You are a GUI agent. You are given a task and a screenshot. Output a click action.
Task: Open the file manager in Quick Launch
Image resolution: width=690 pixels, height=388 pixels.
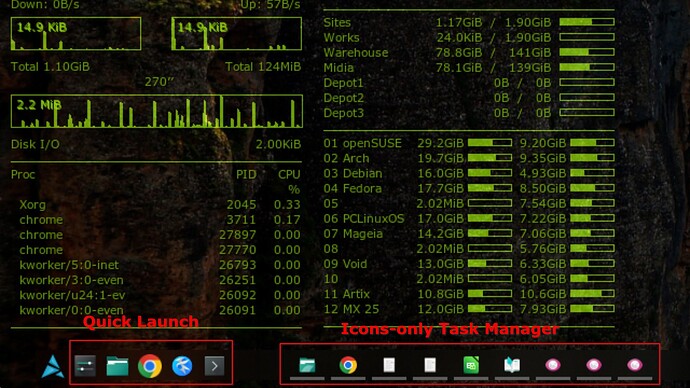(117, 366)
